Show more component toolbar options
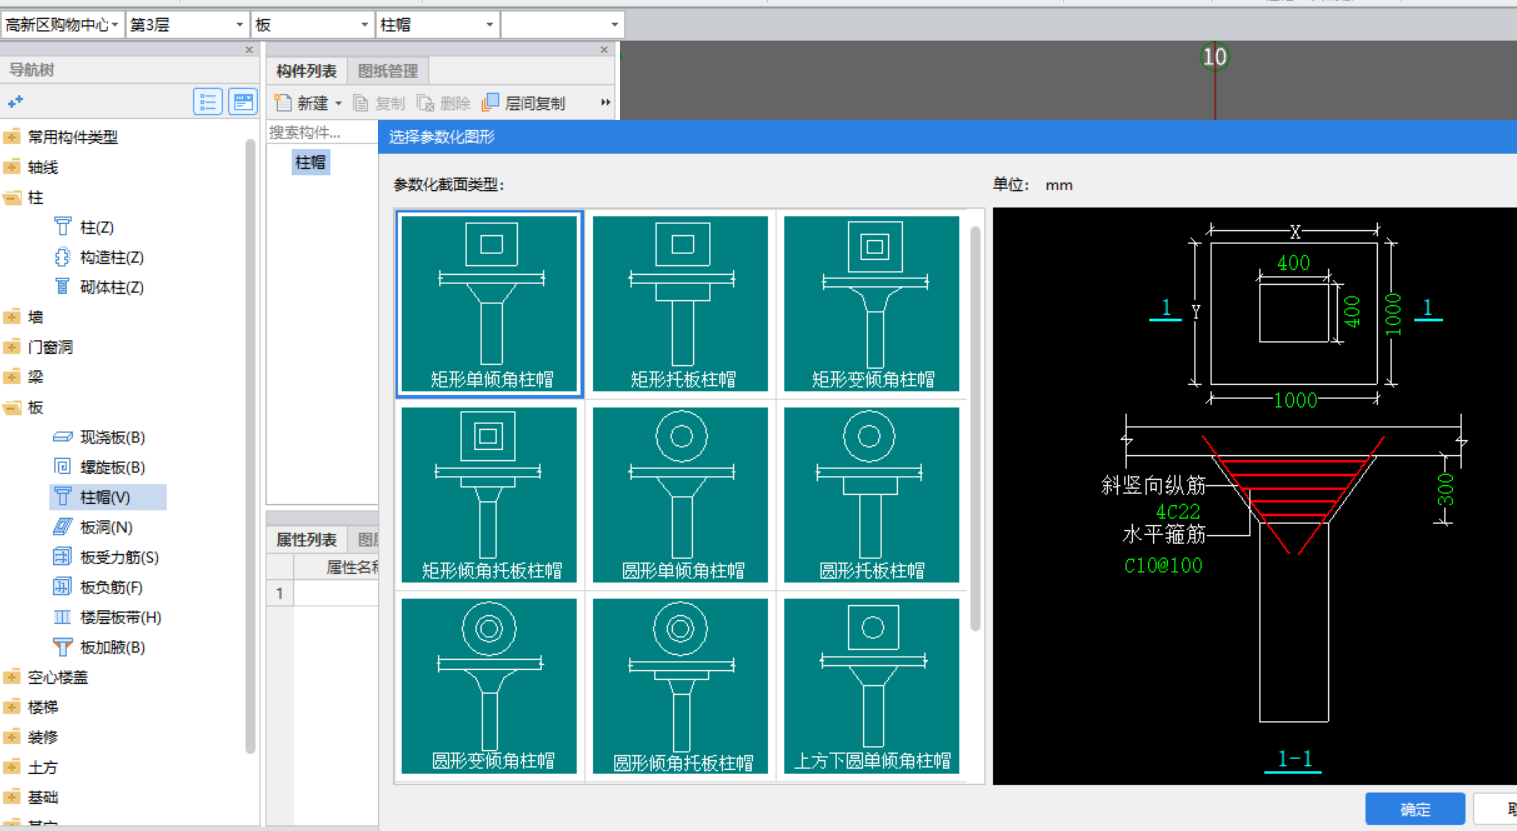 (x=605, y=102)
